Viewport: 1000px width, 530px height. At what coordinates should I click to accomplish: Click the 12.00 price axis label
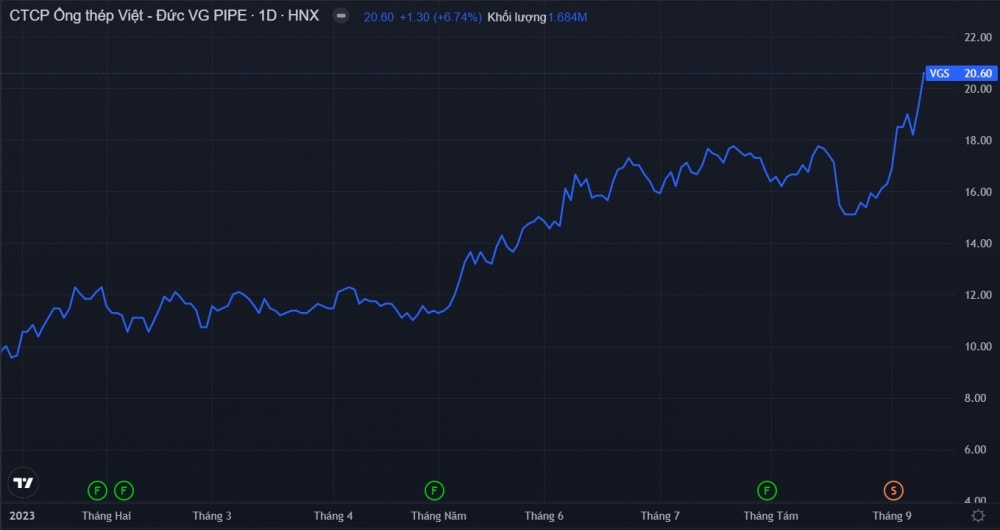click(978, 295)
